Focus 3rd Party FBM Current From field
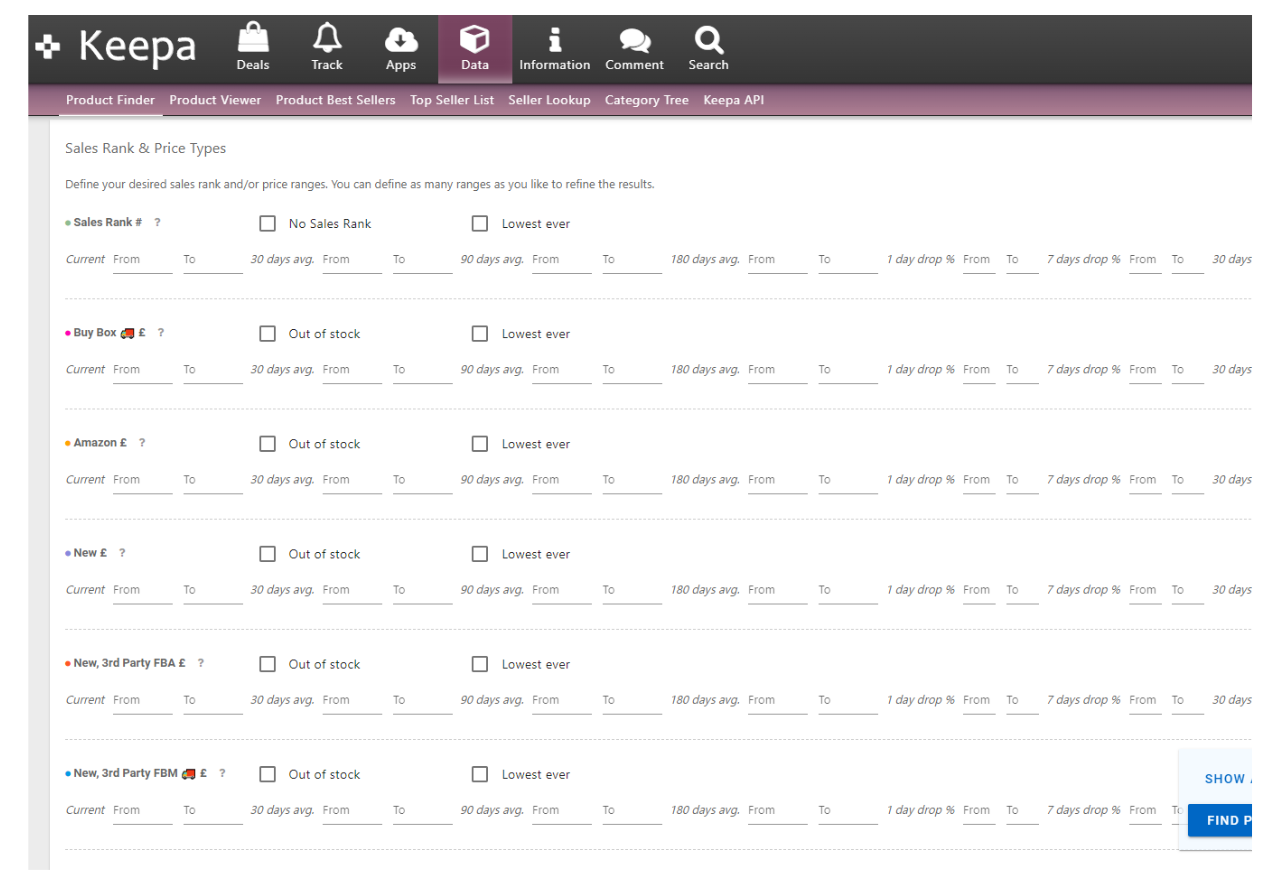The height and width of the screenshot is (885, 1280). 142,810
